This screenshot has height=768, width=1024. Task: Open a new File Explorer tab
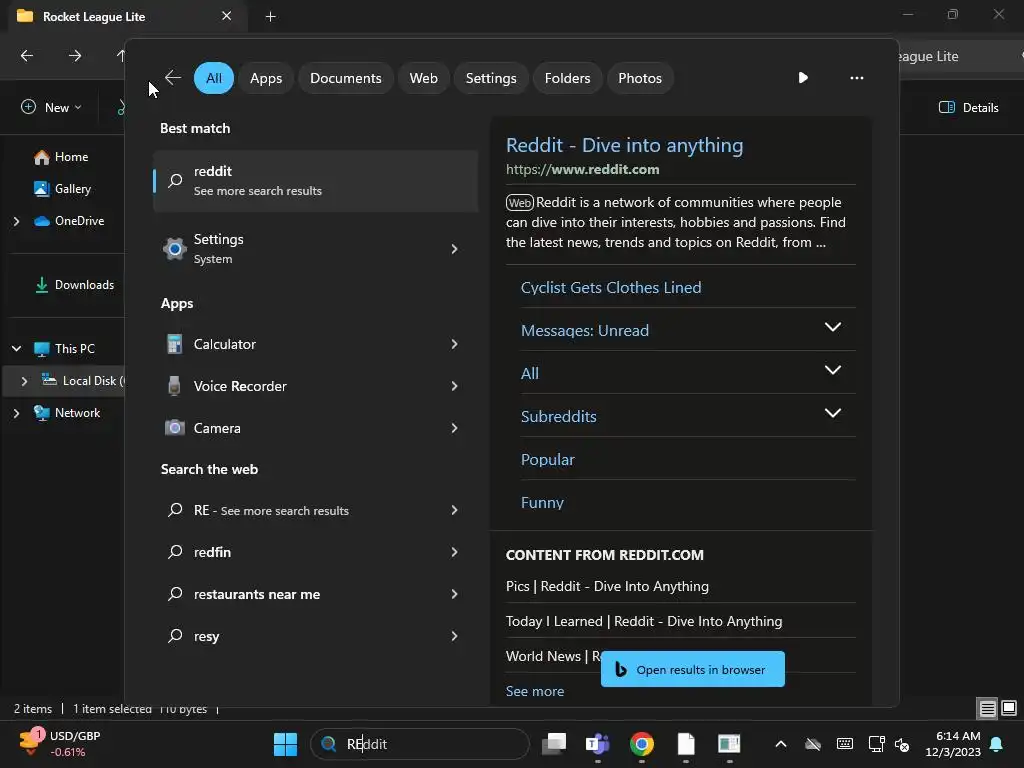pos(270,16)
